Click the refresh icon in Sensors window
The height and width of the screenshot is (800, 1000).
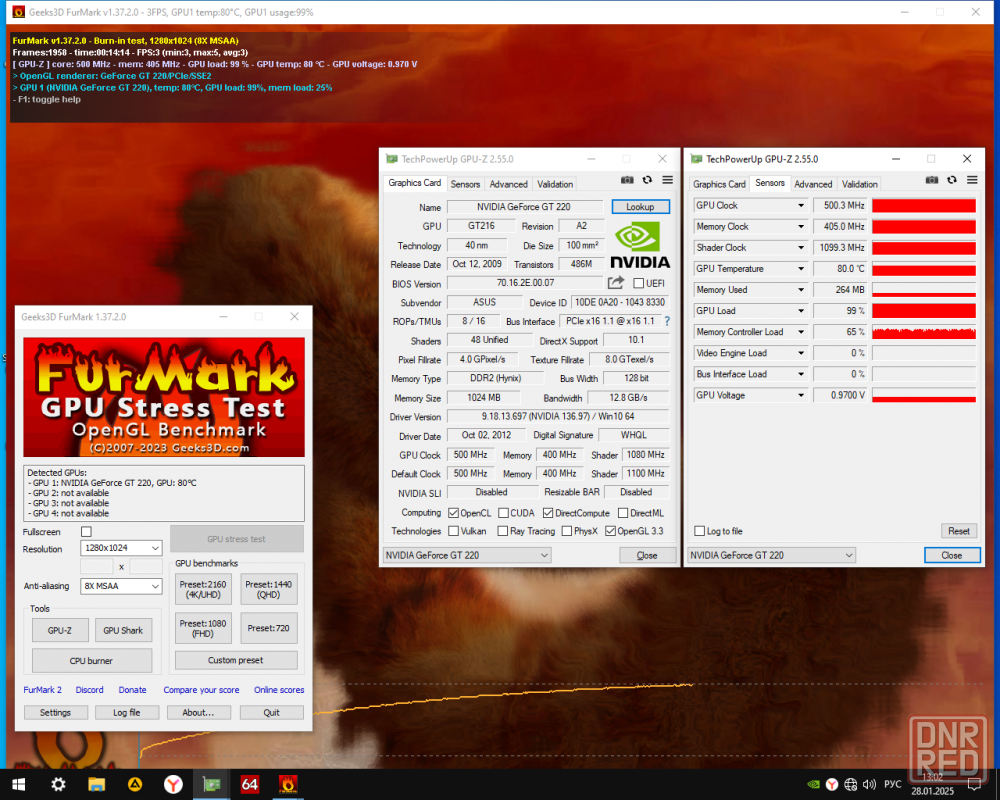(952, 181)
